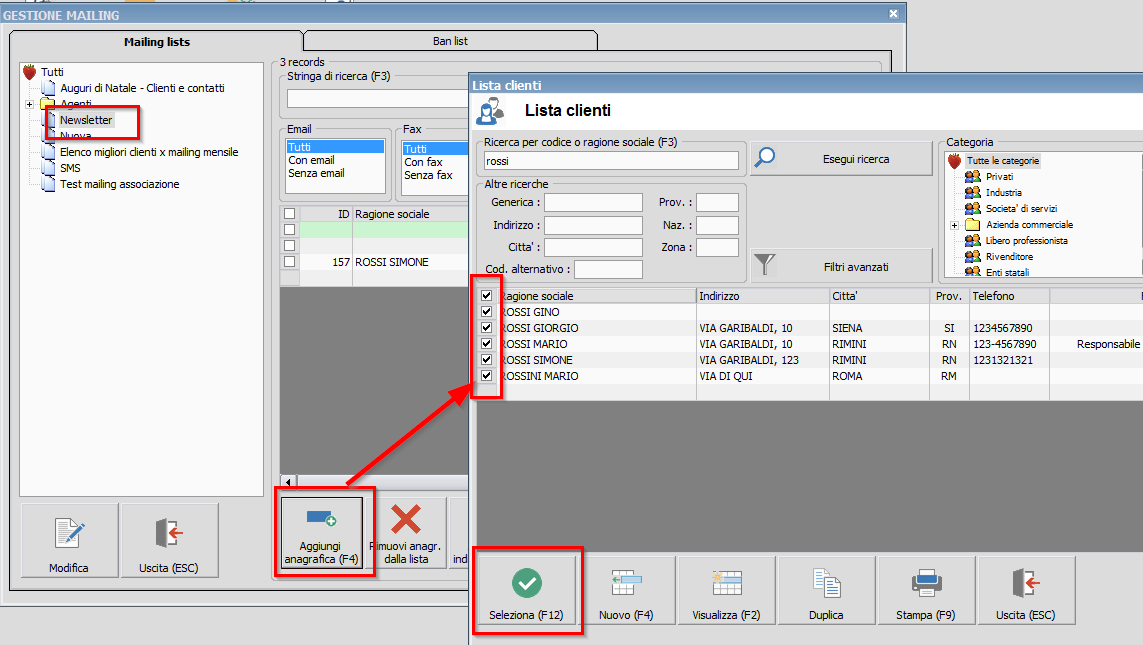Click the Modifica button in Gestione Mailing

coord(69,540)
